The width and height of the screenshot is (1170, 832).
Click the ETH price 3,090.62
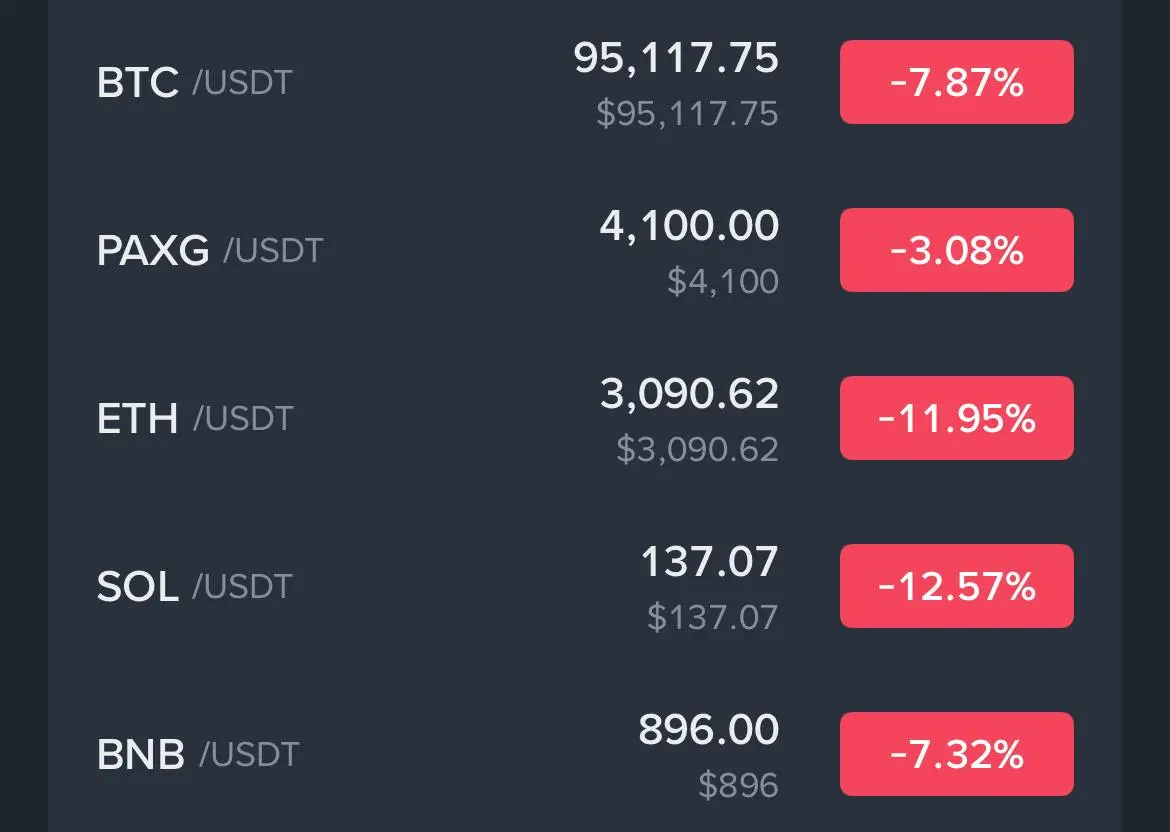[689, 394]
